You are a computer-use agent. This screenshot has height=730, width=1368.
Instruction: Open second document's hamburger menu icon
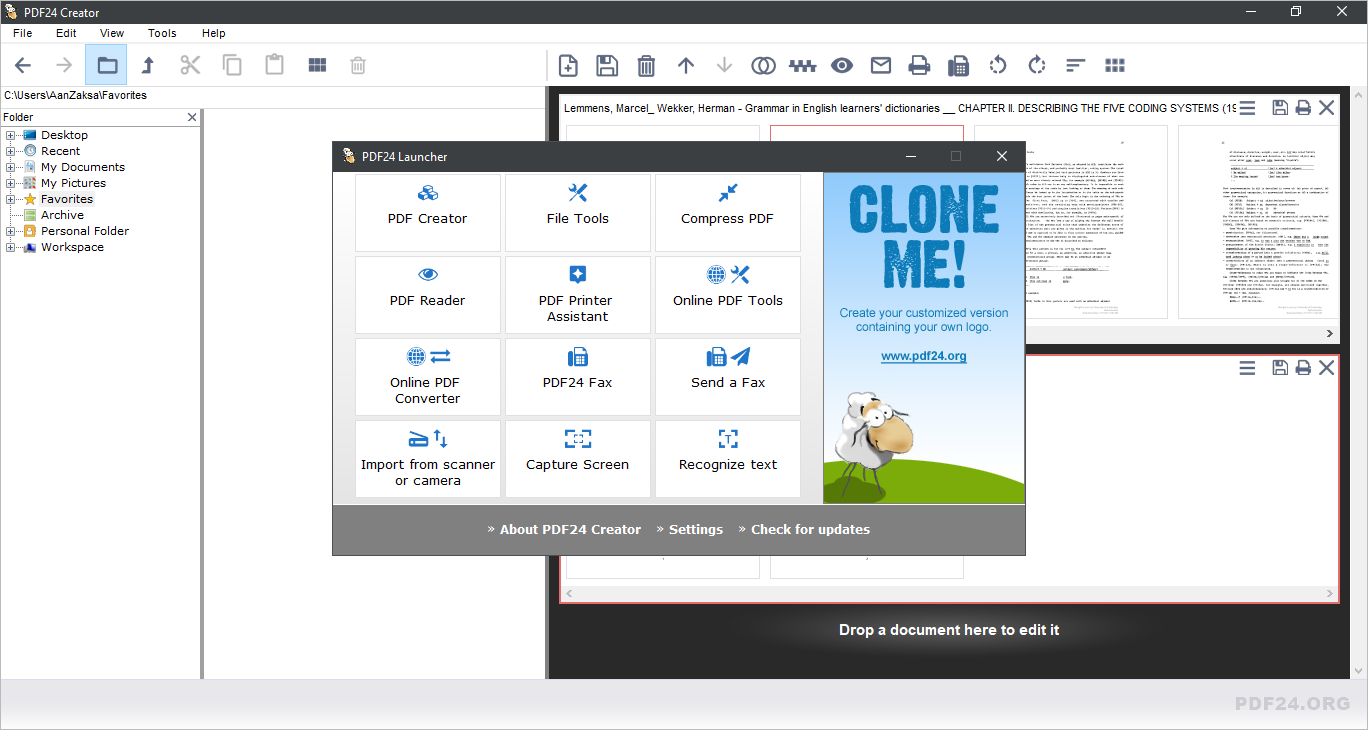tap(1247, 368)
